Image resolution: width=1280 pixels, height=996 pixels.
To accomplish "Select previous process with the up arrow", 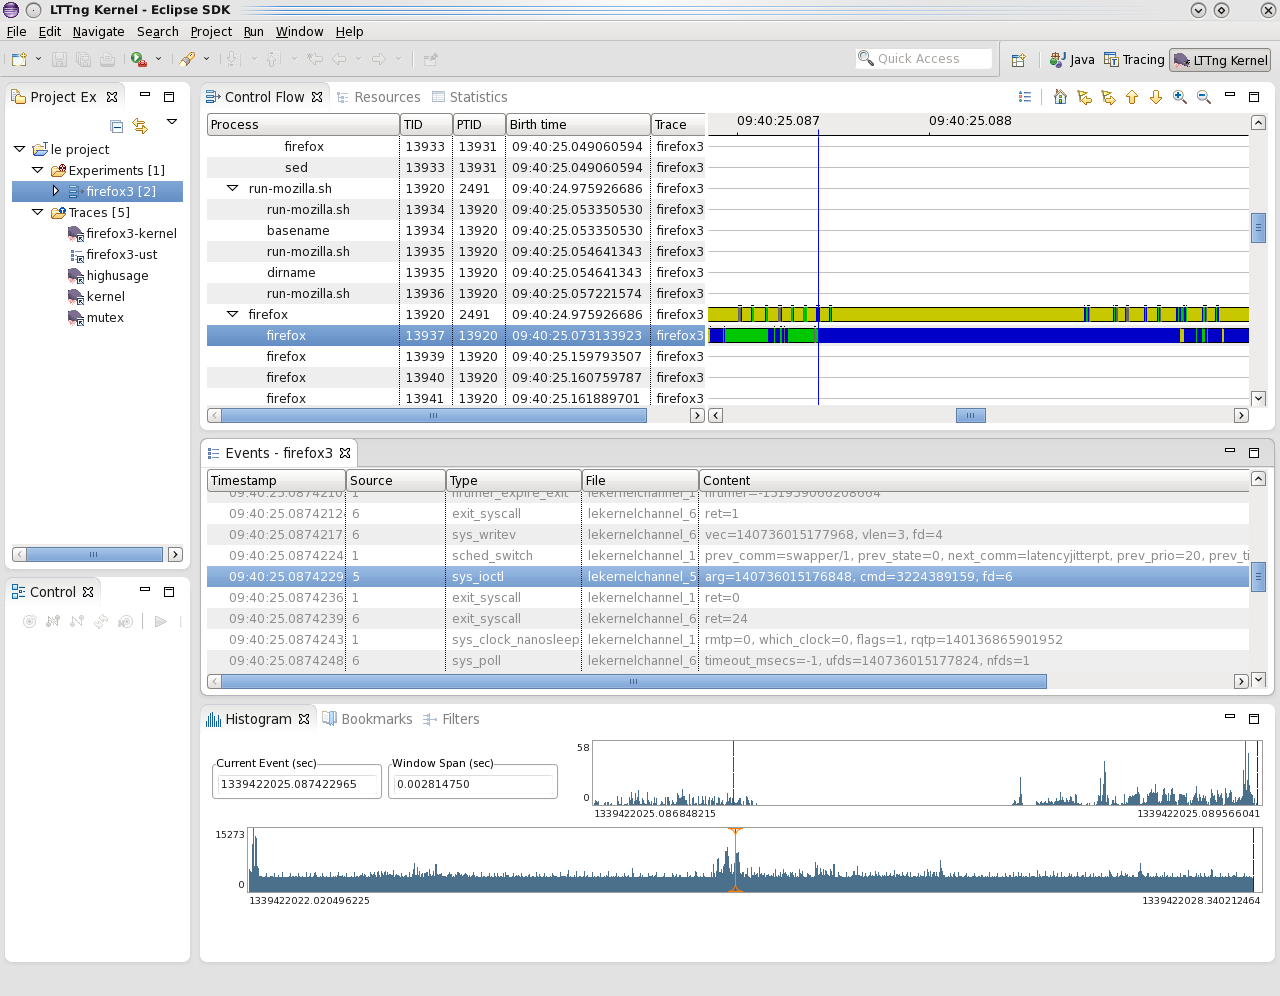I will 1132,97.
